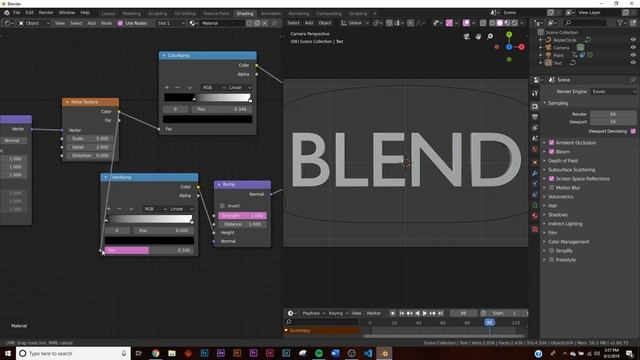Open Visual Studio Code from taskbar
The width and height of the screenshot is (640, 360).
click(368, 353)
